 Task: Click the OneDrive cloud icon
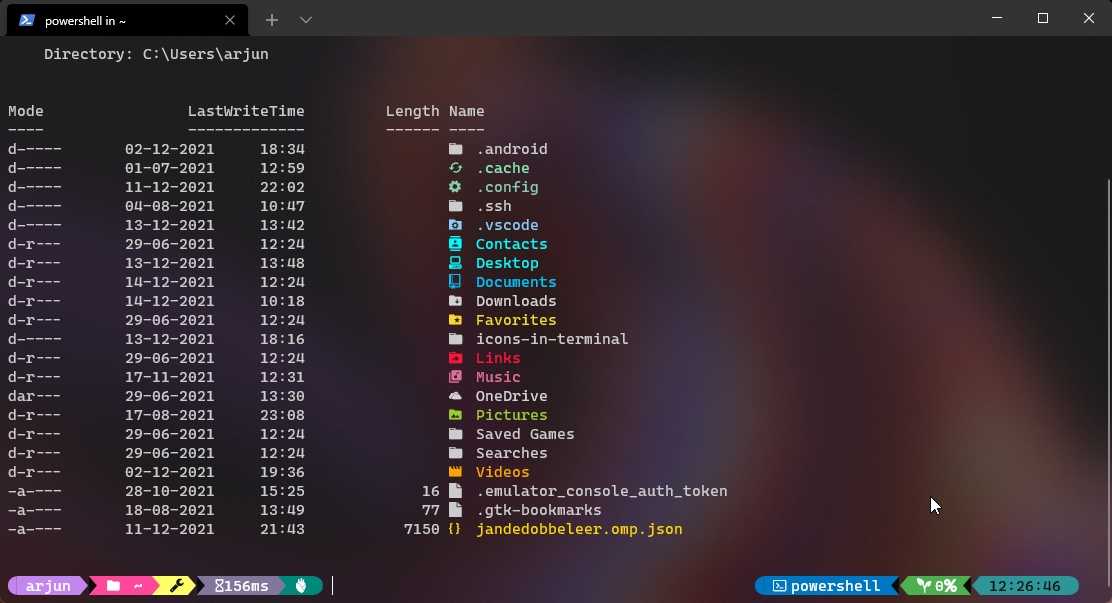pos(455,396)
